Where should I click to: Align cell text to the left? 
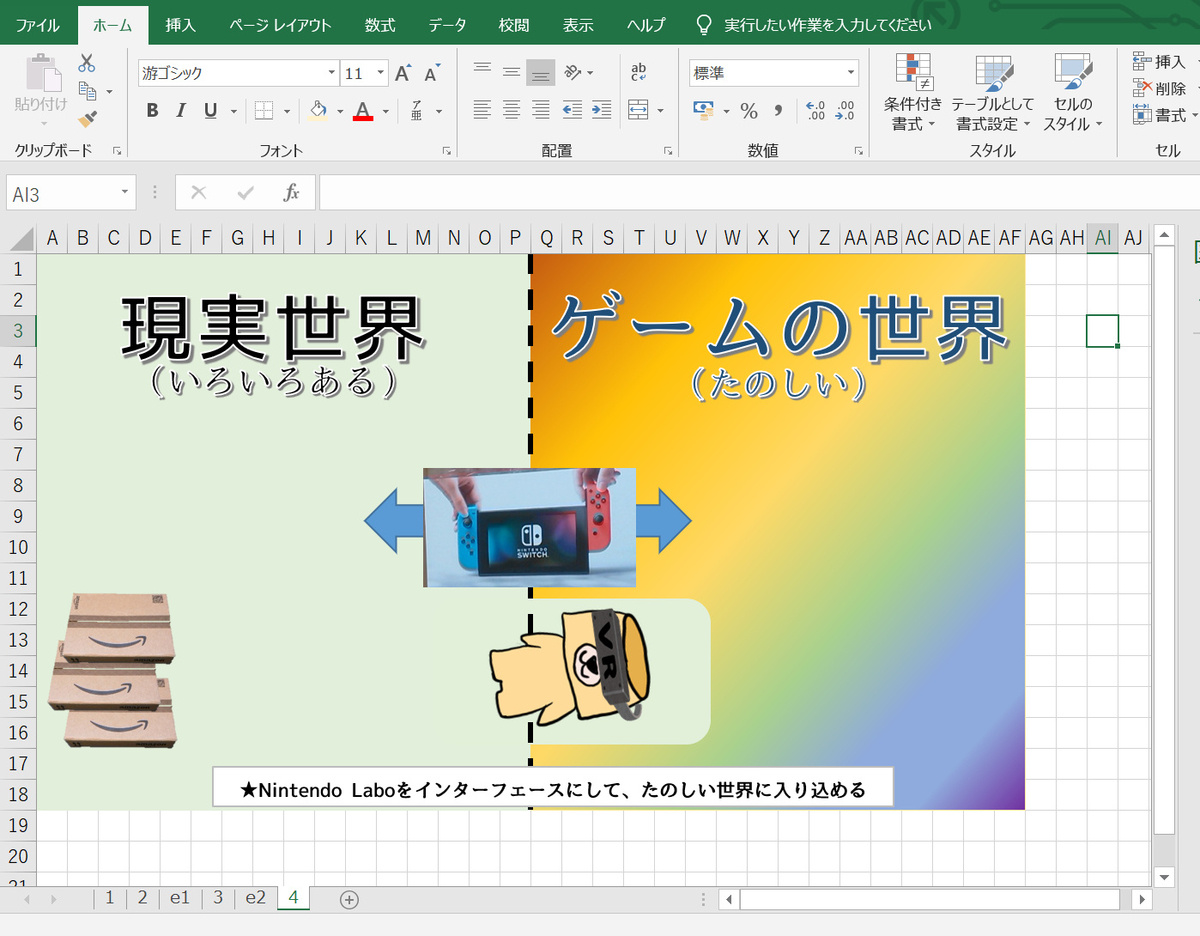point(482,109)
